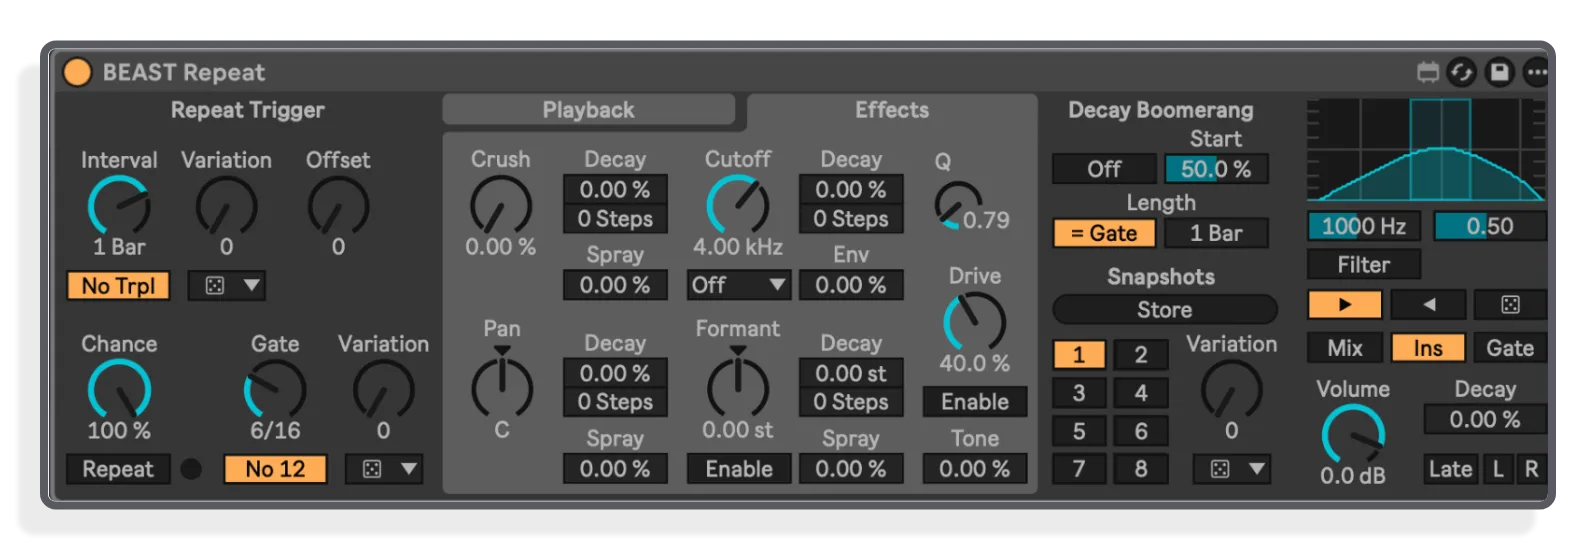Click the save preset floppy disk icon

point(1499,72)
